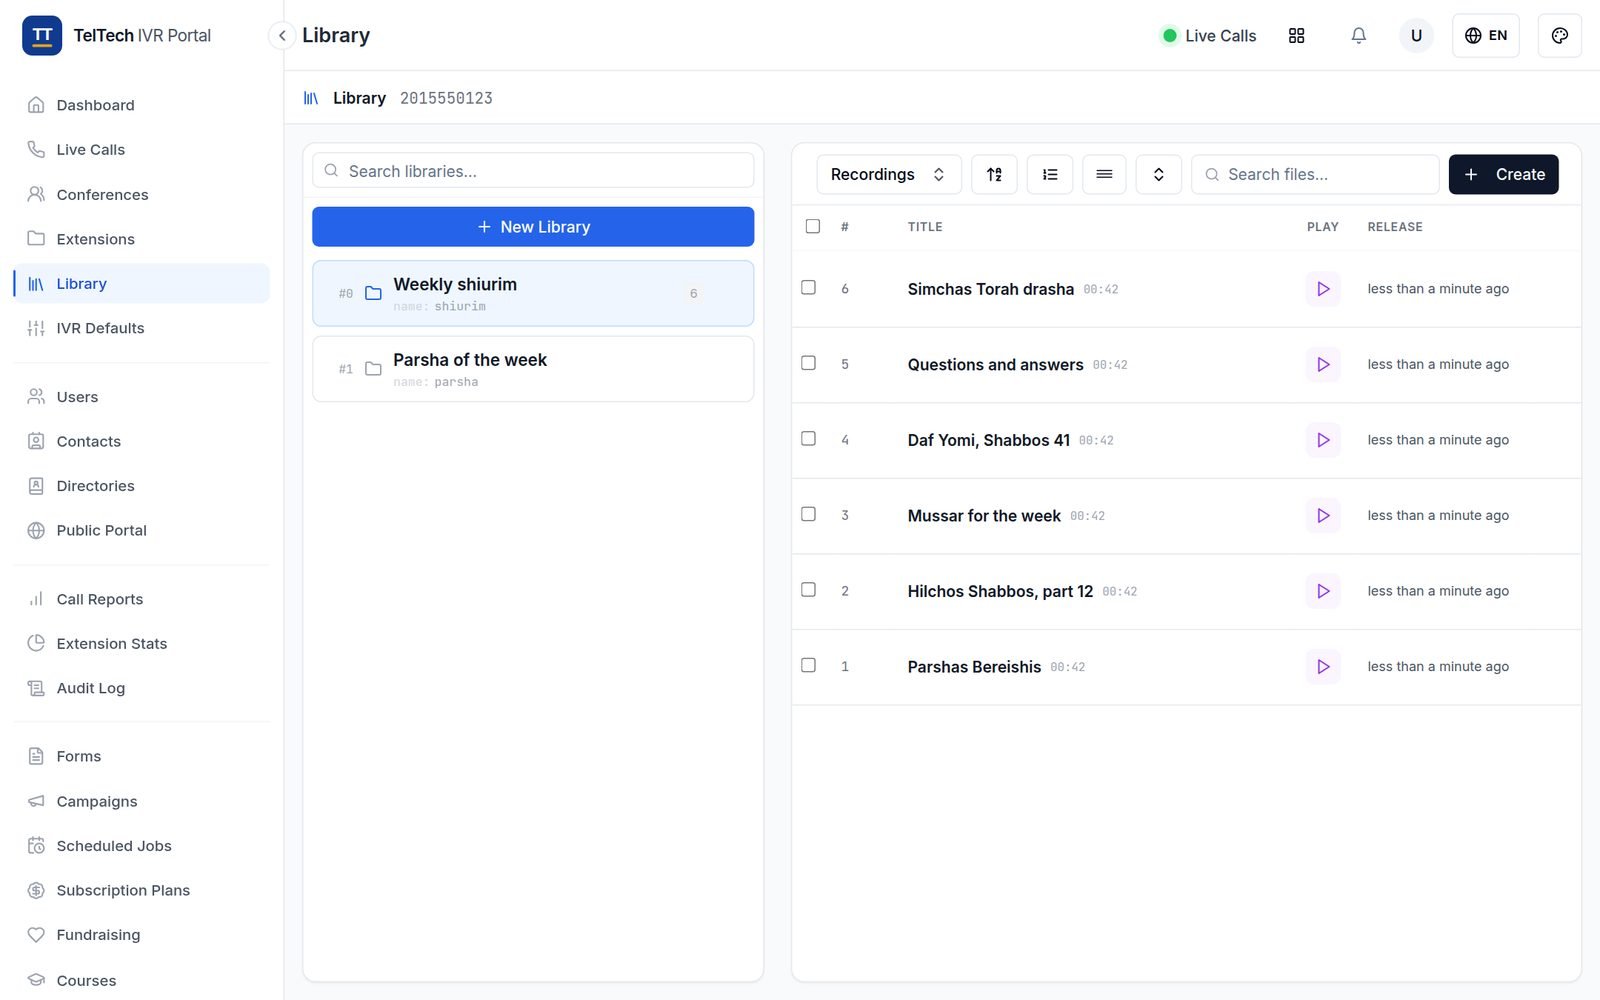Open Fundraising in sidebar

141,935
